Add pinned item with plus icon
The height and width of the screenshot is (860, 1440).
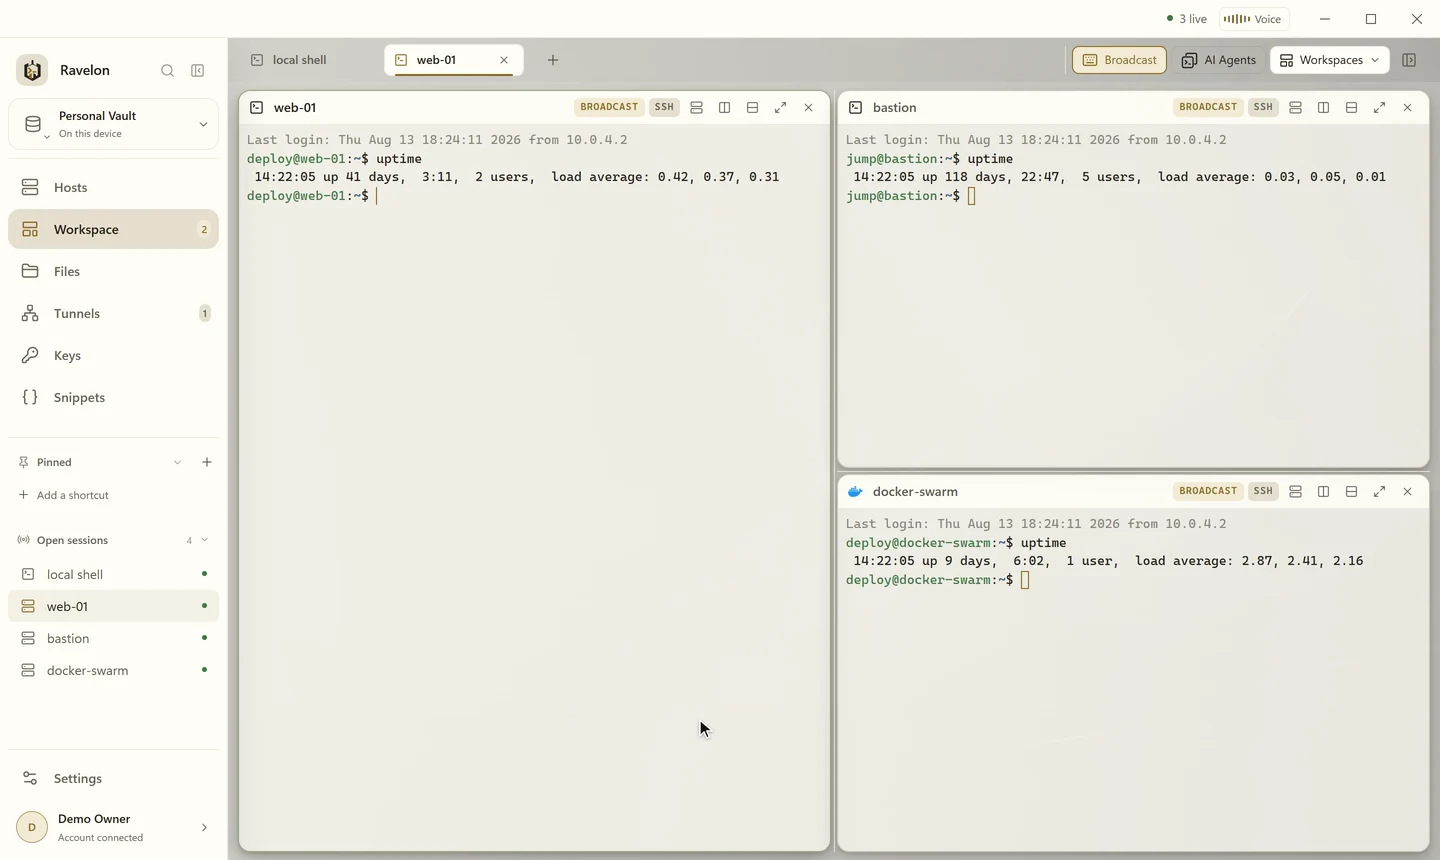(x=207, y=462)
